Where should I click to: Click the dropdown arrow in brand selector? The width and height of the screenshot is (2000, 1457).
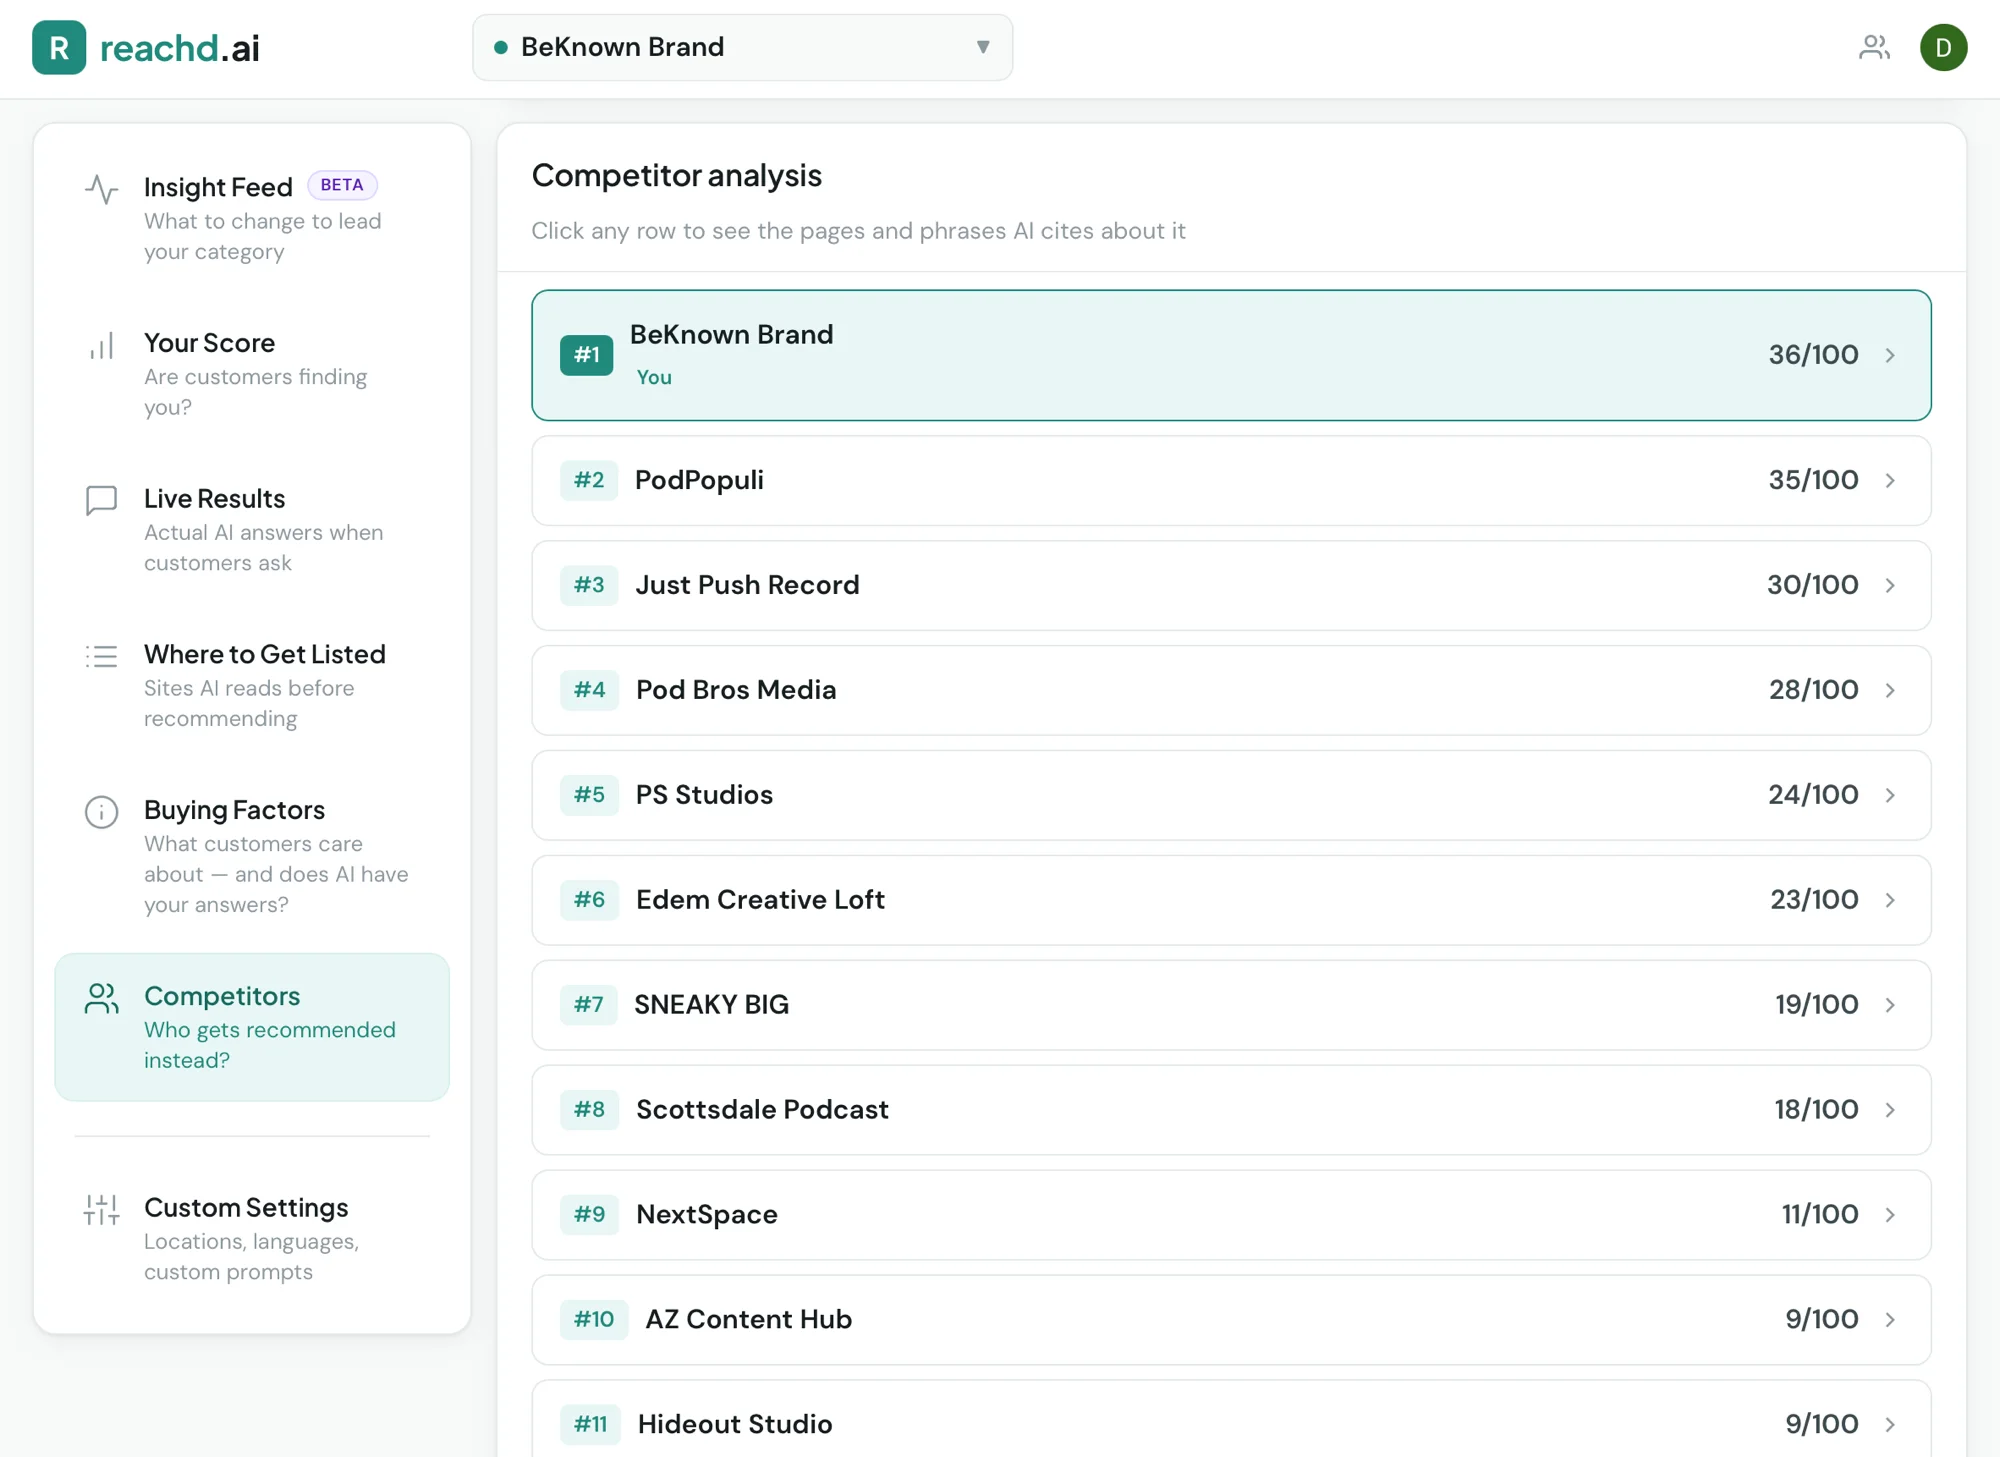[983, 47]
